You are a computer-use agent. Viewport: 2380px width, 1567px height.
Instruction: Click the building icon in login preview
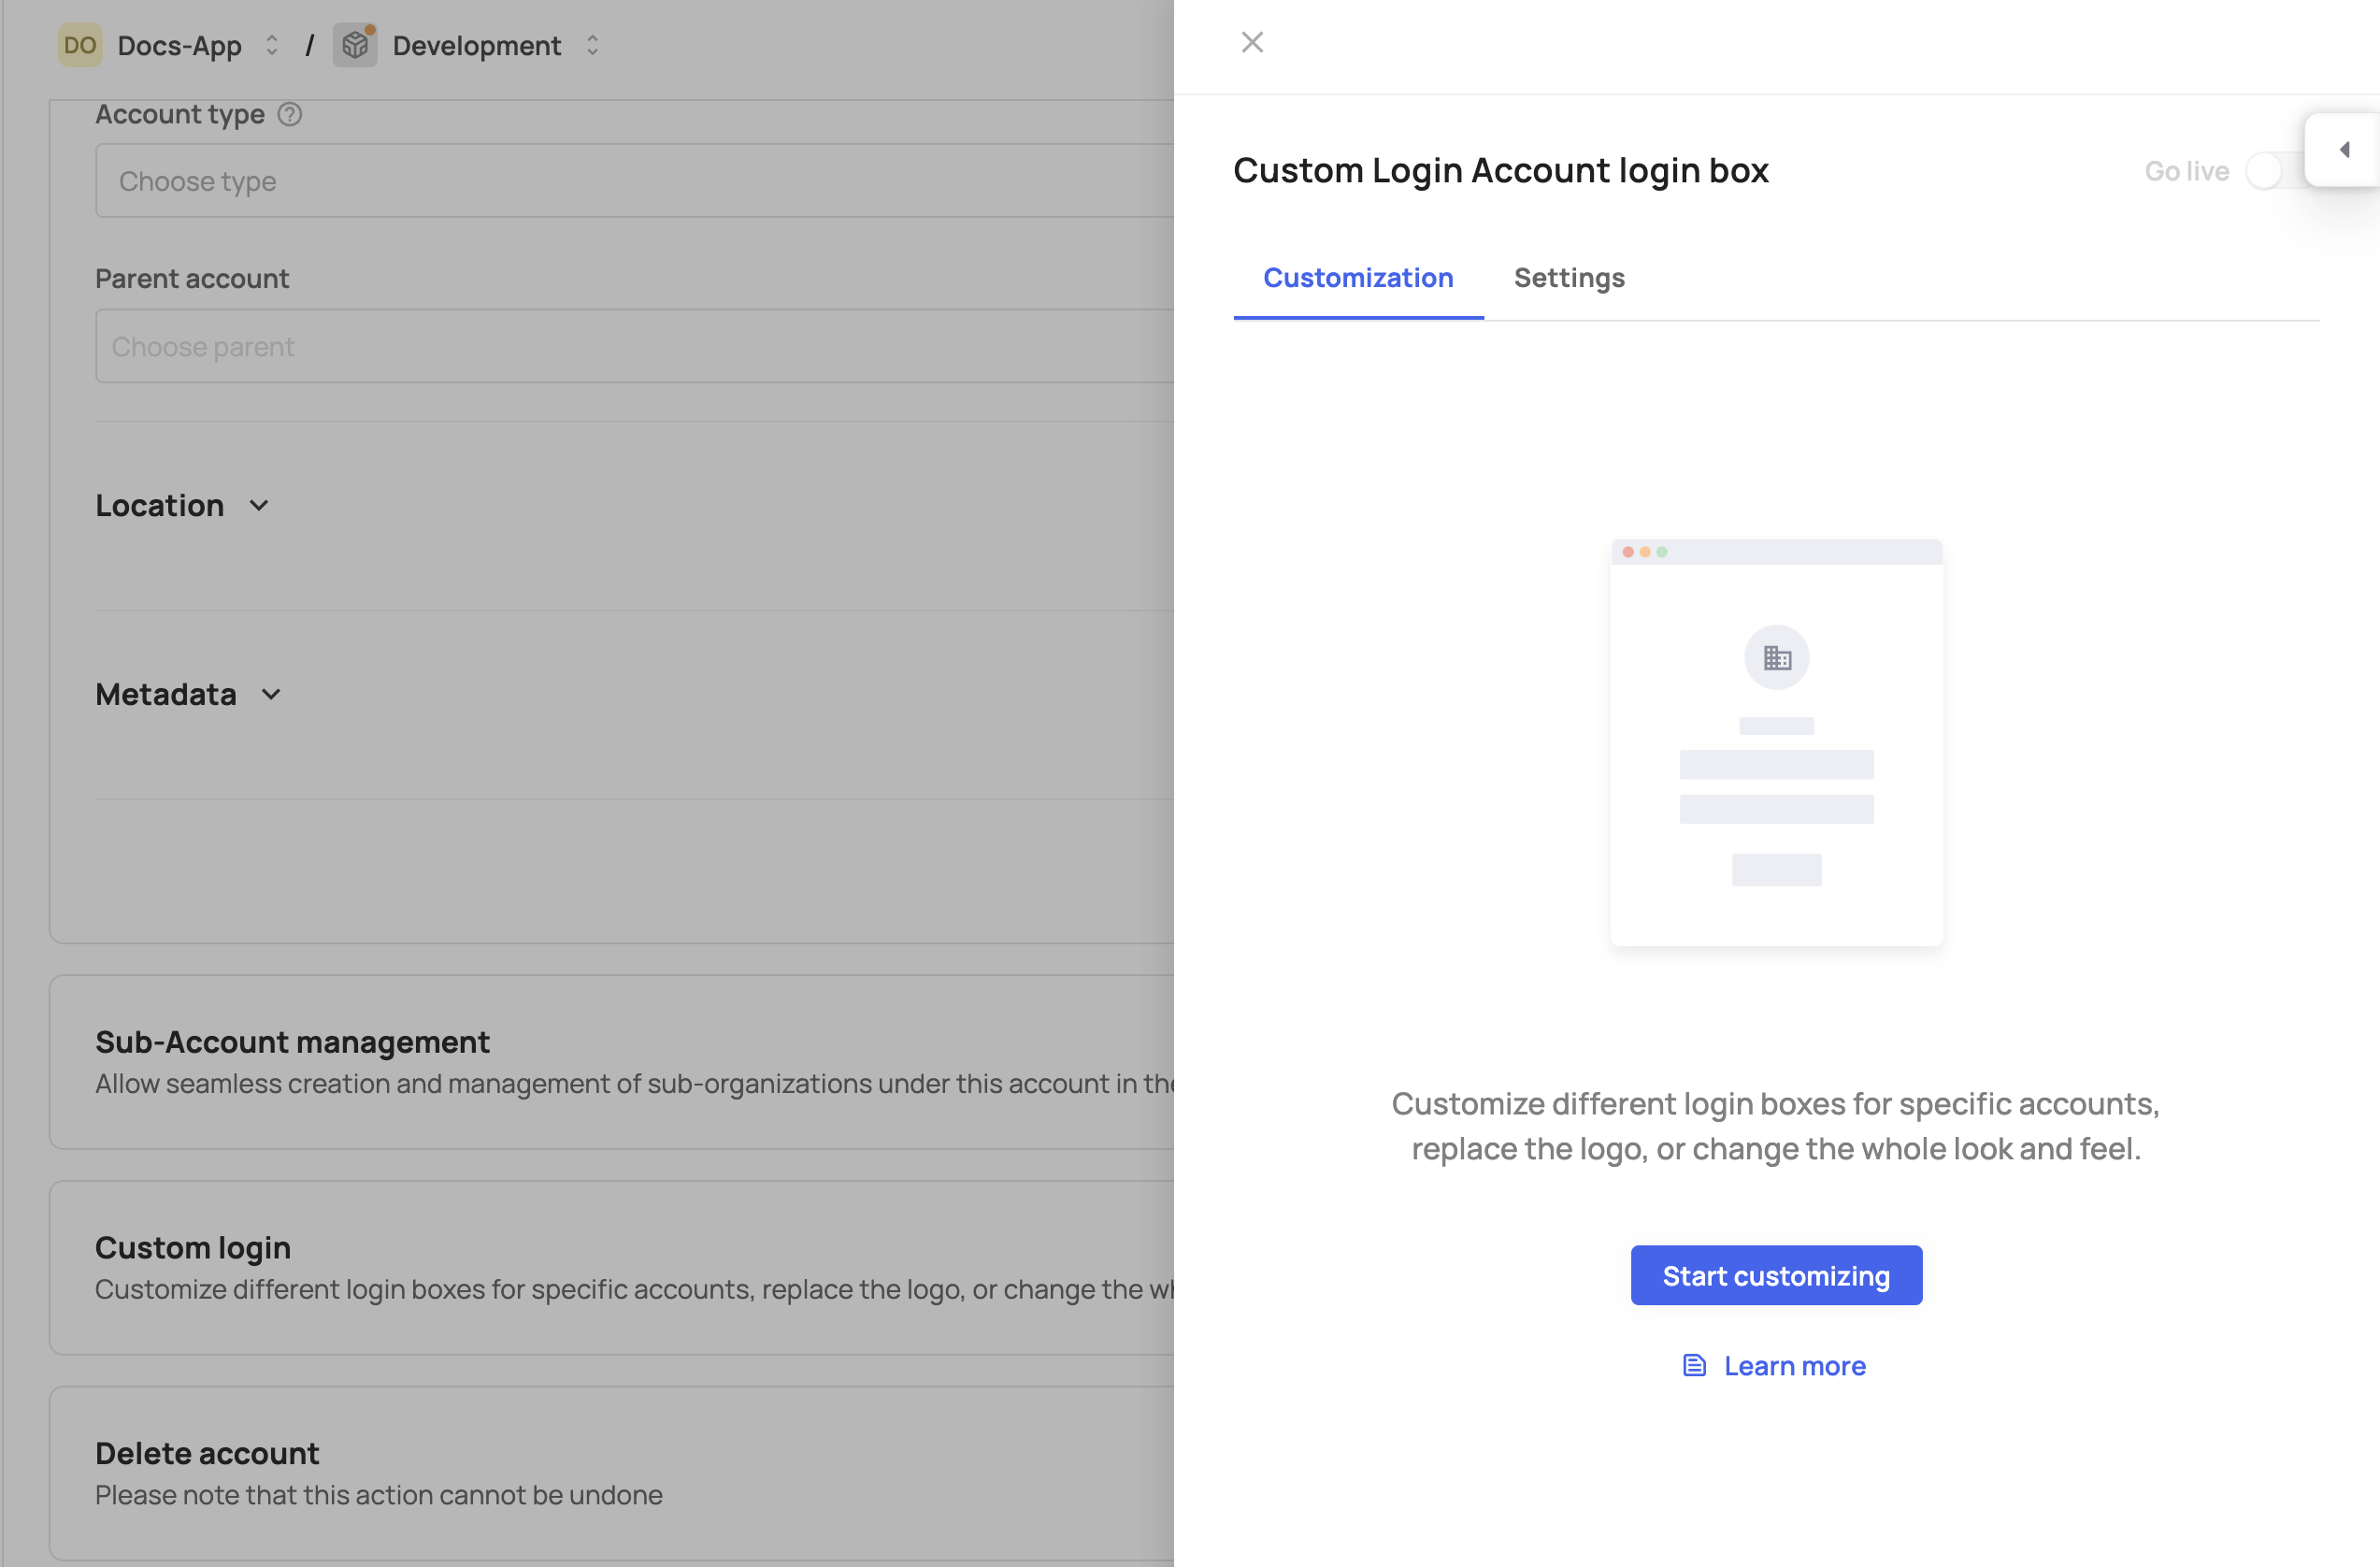tap(1776, 657)
